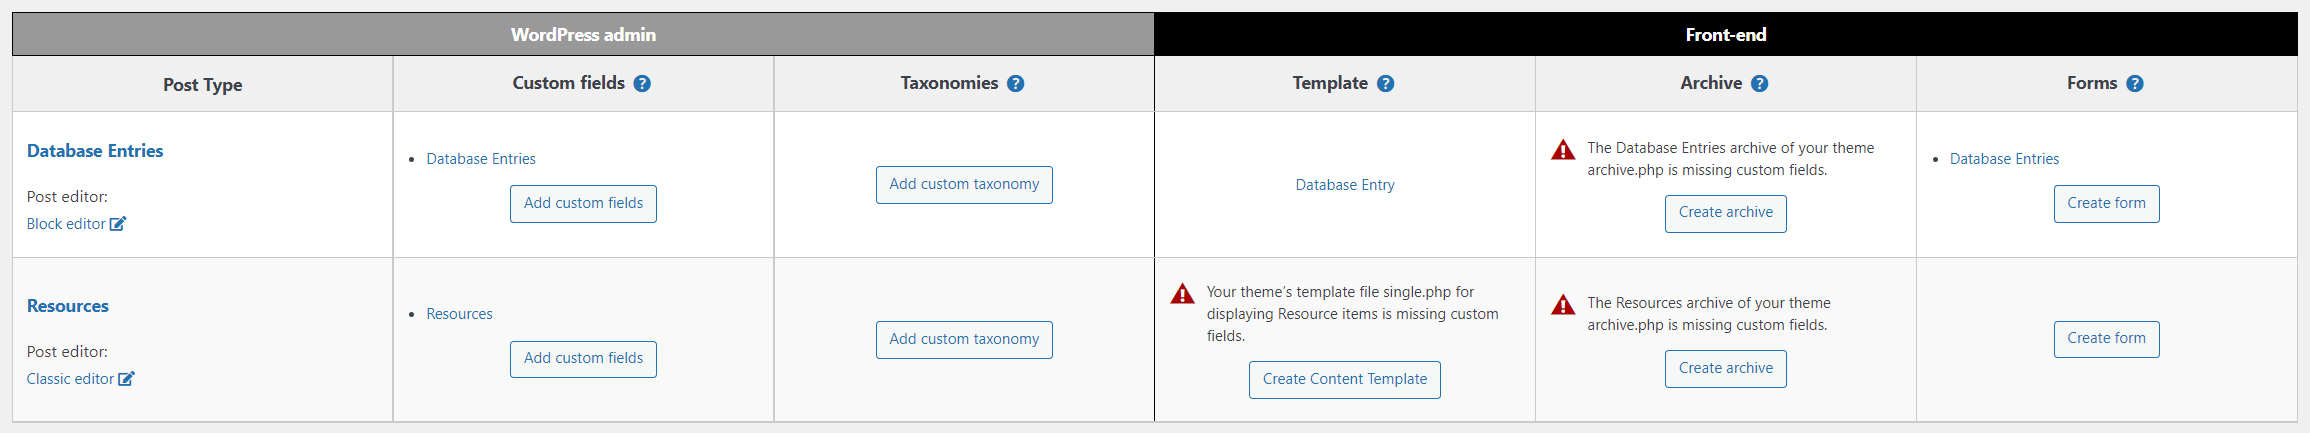
Task: Add custom fields for Resources
Action: click(583, 359)
